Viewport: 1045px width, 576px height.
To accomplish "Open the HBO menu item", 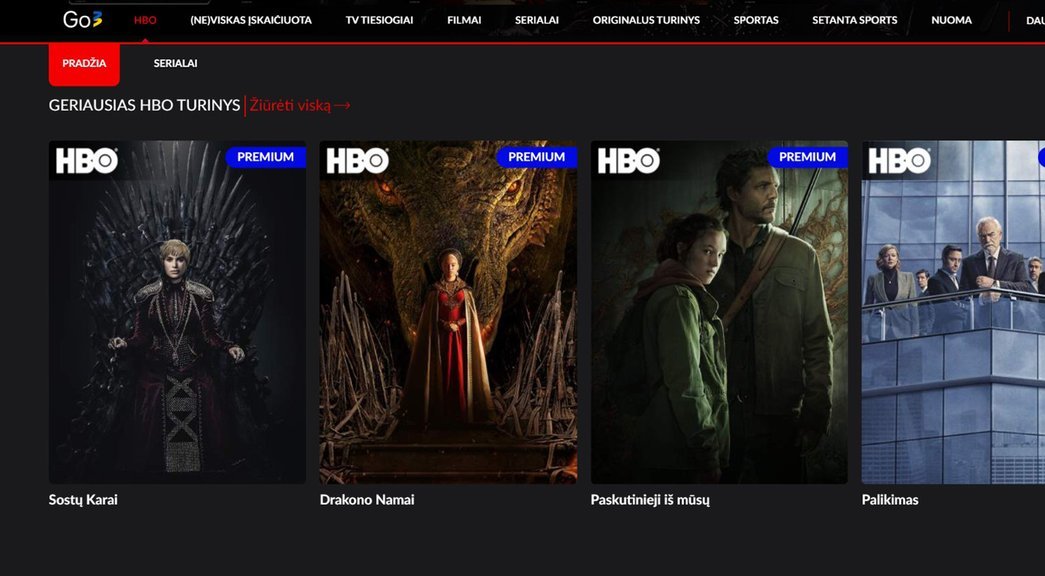I will [x=145, y=20].
